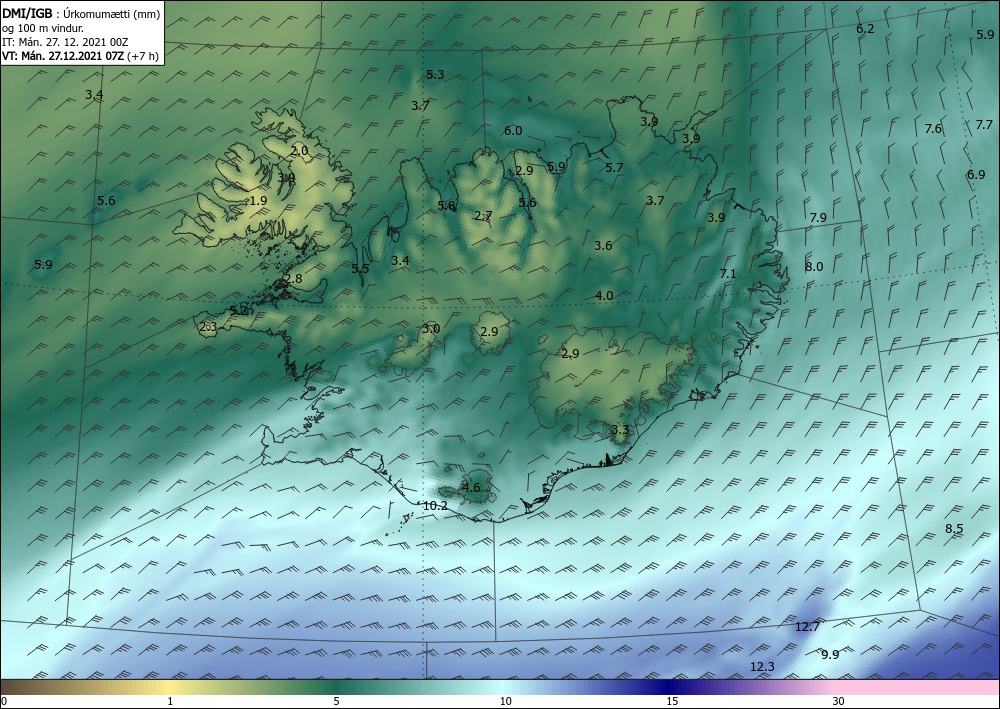Click the map value 1.9

click(258, 200)
